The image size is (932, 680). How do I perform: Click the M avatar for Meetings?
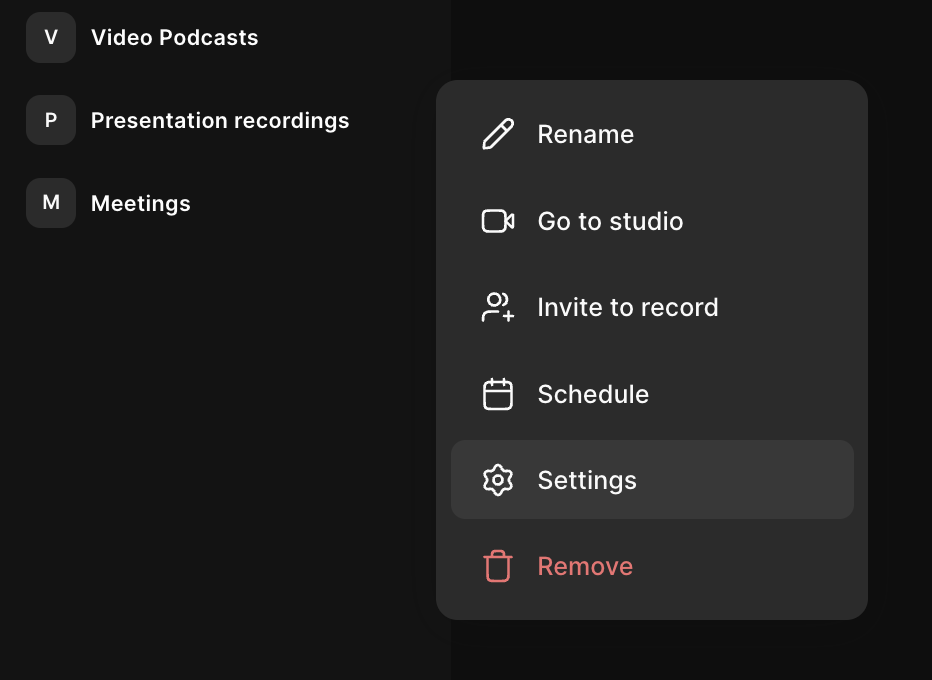[51, 203]
